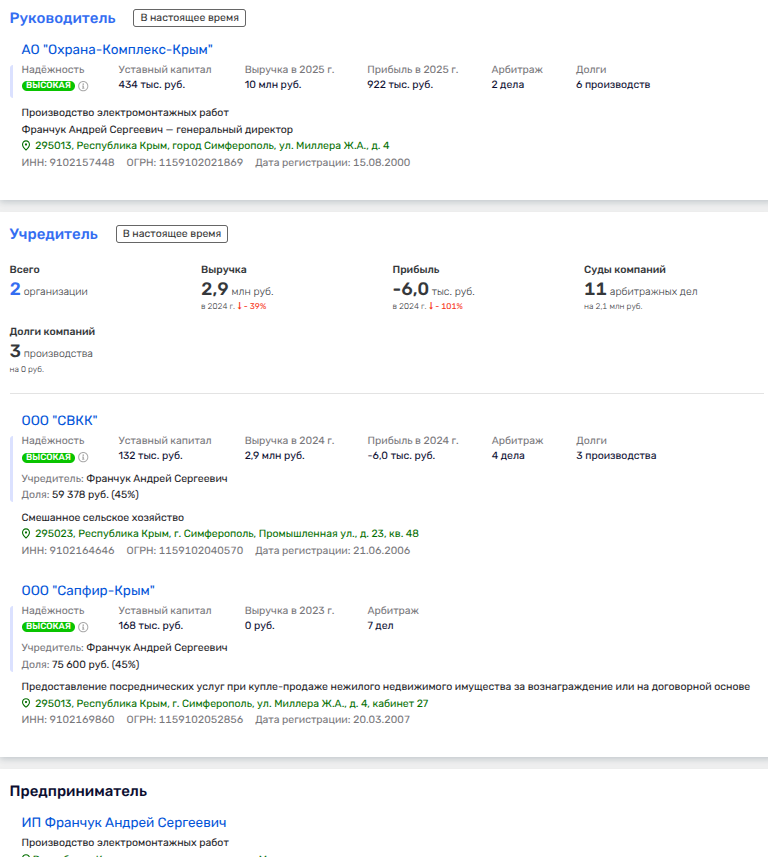Viewport: 768px width, 857px height.
Task: Click the Учредитель section heading
Action: [54, 234]
